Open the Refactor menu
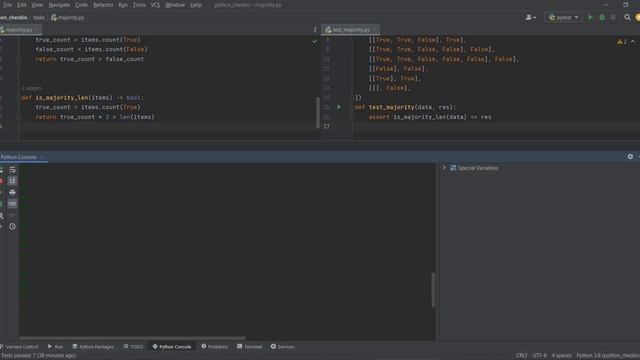Screen dimensions: 640x360 pos(103,5)
